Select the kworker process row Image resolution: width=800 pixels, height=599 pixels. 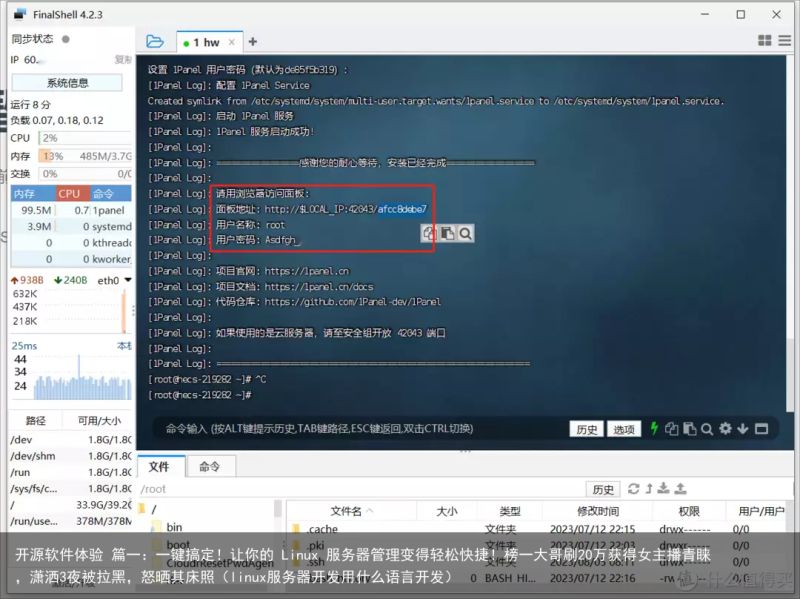[71, 259]
